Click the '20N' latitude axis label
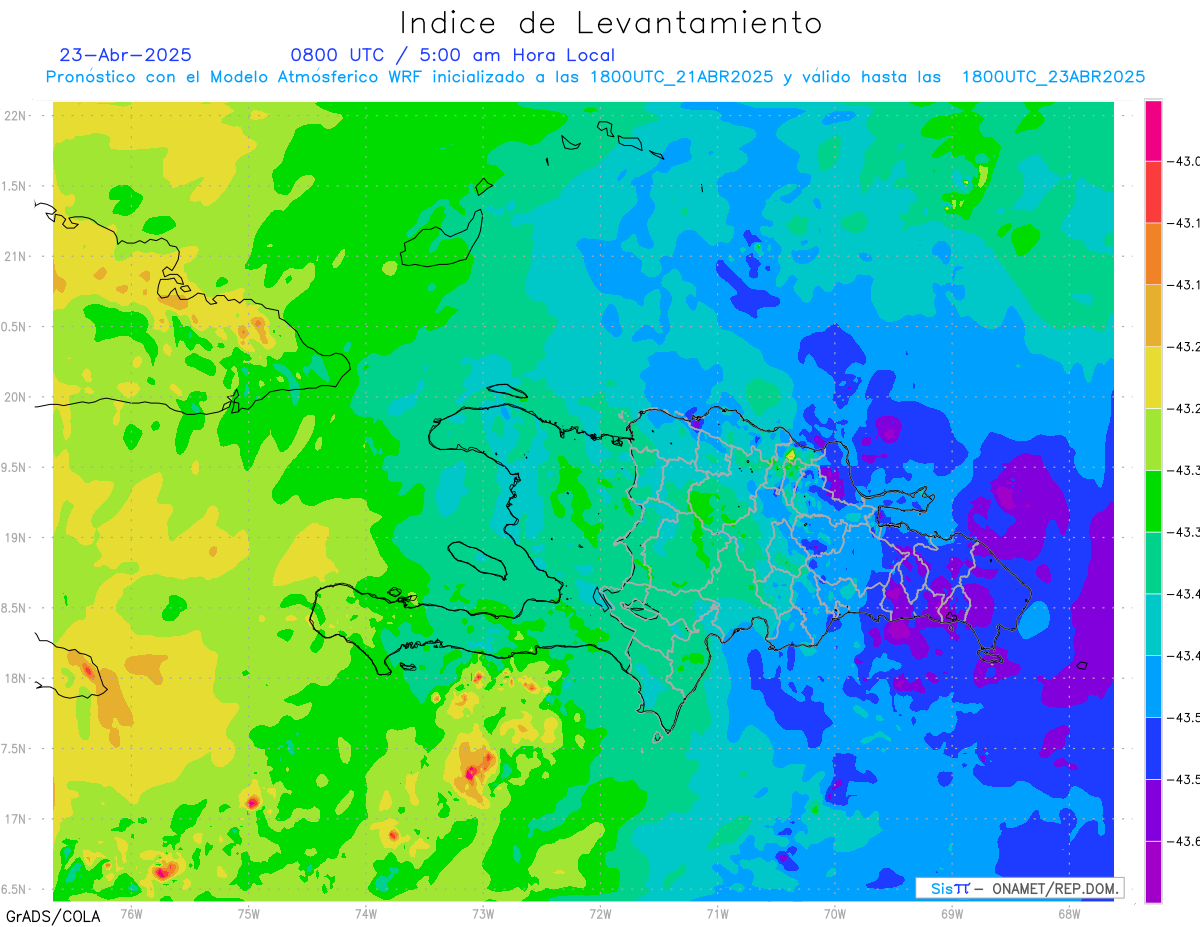The height and width of the screenshot is (927, 1200). click(16, 397)
